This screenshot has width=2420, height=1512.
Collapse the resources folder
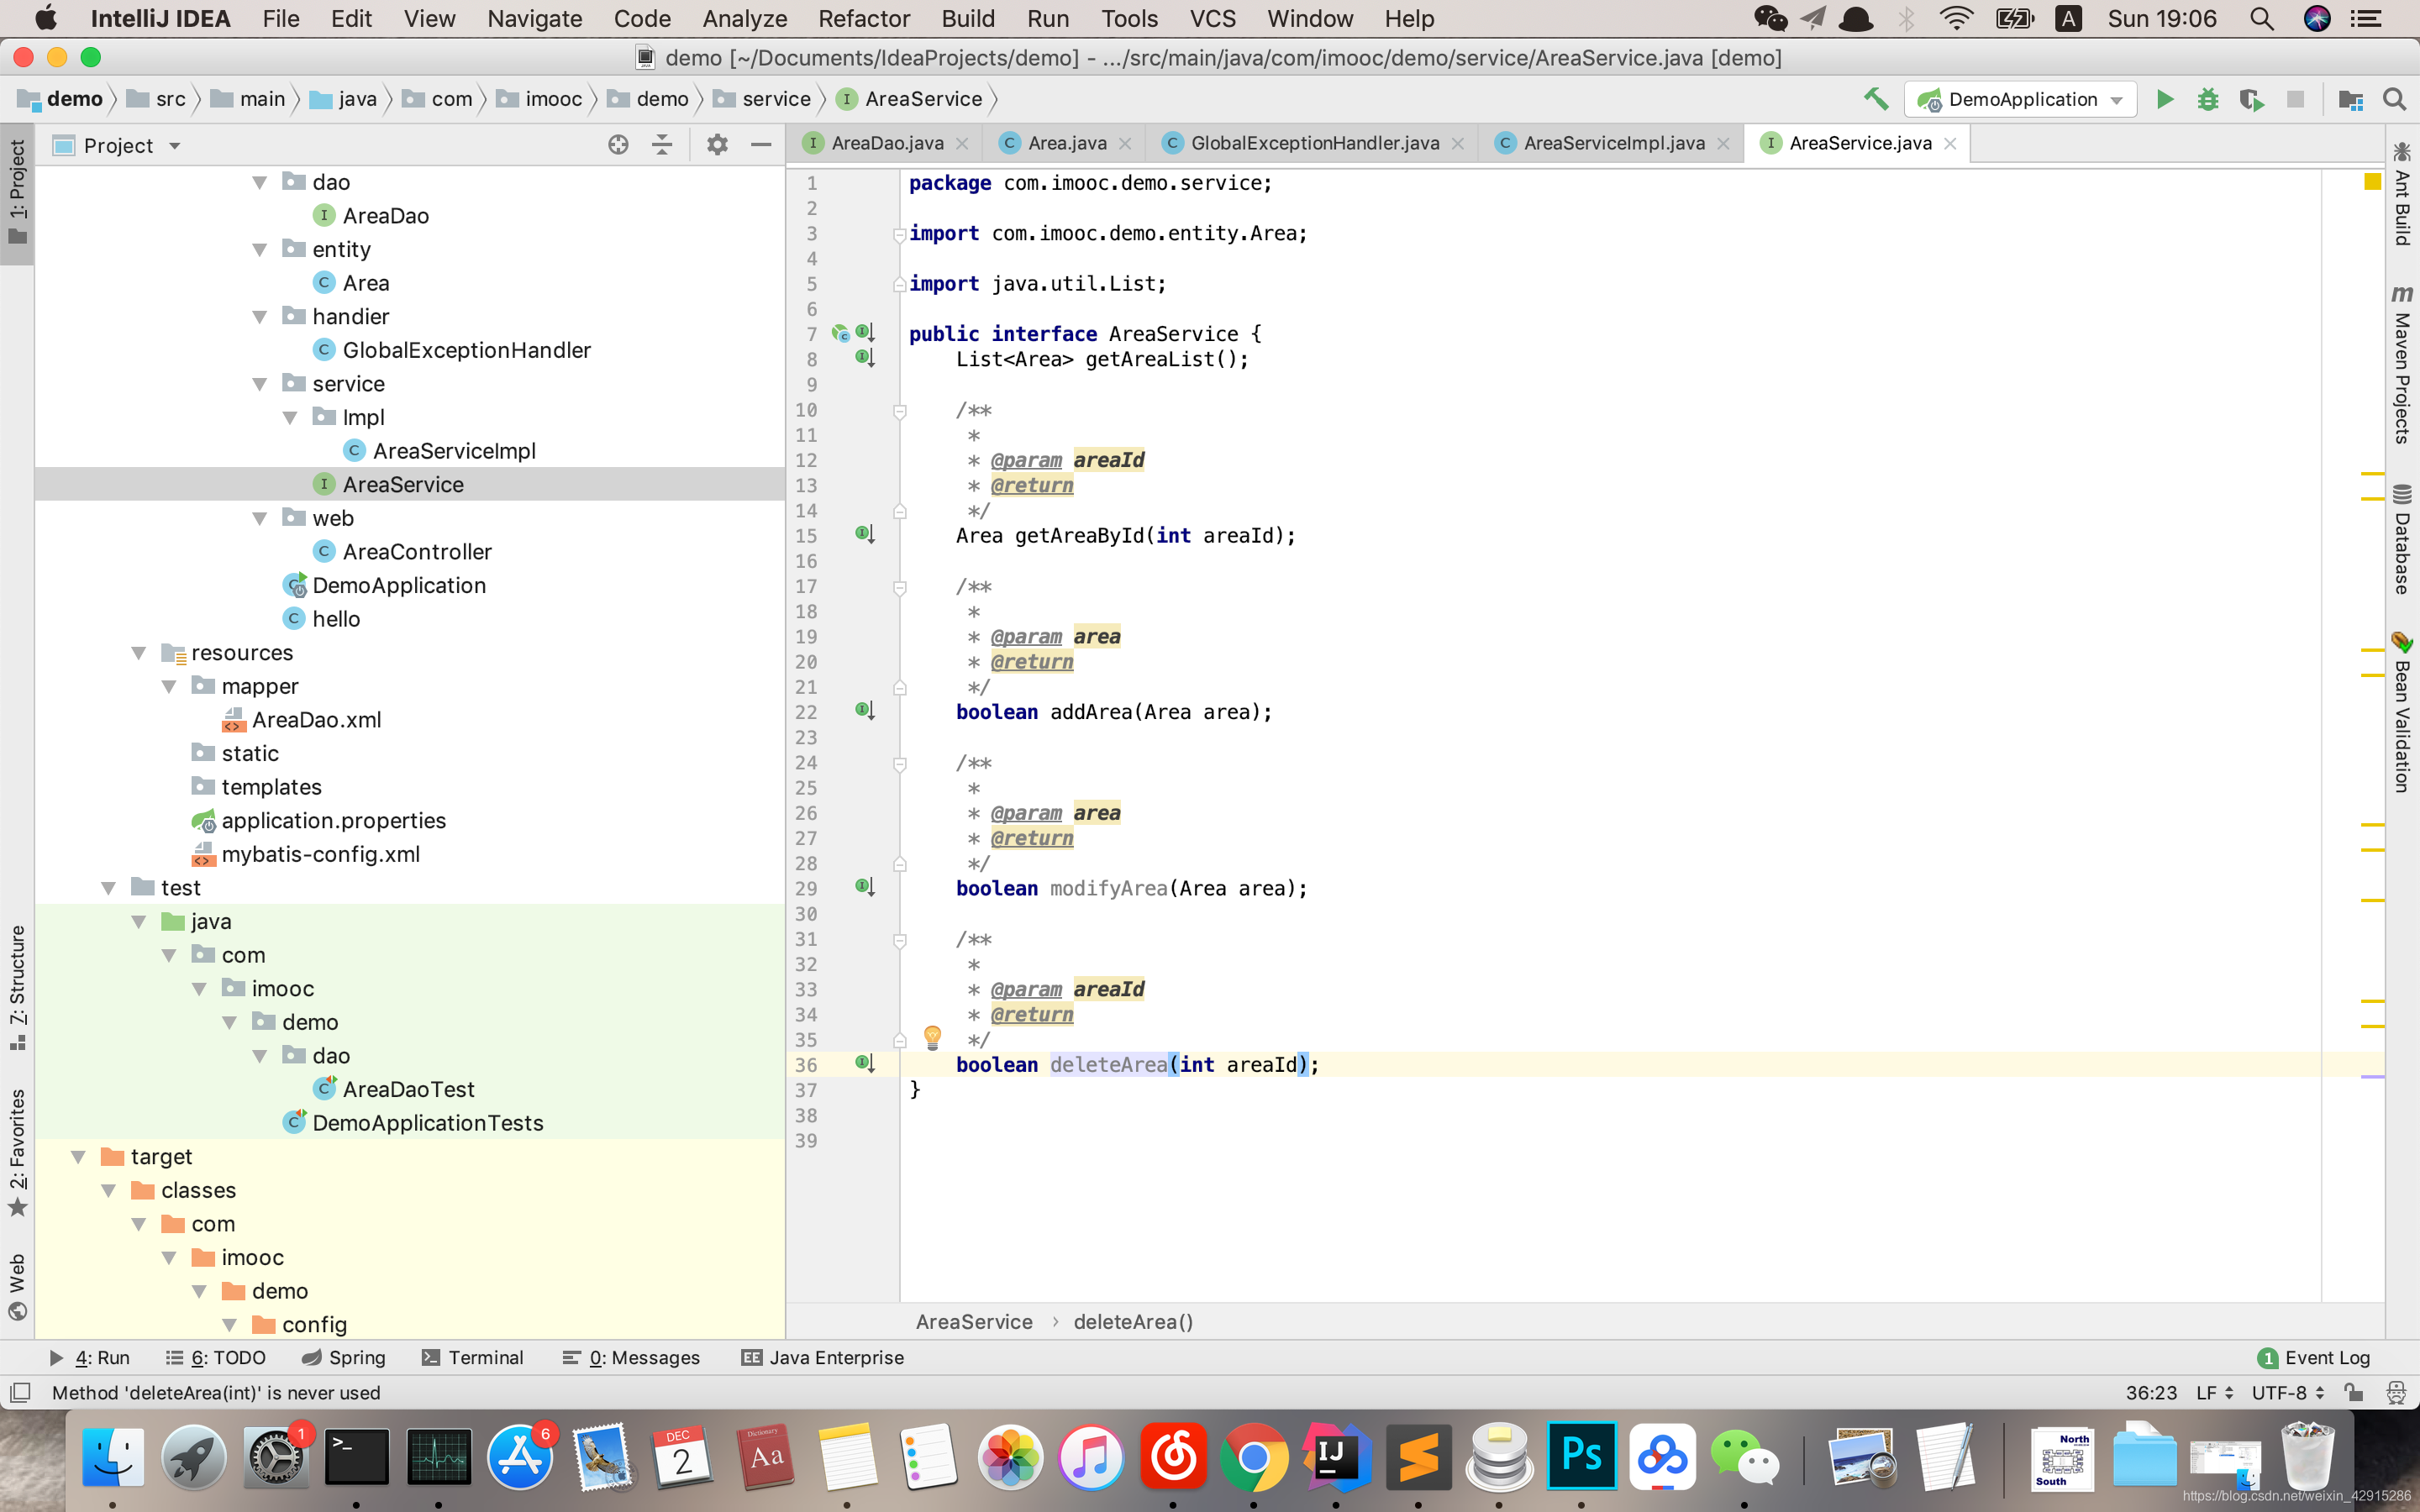[x=139, y=653]
